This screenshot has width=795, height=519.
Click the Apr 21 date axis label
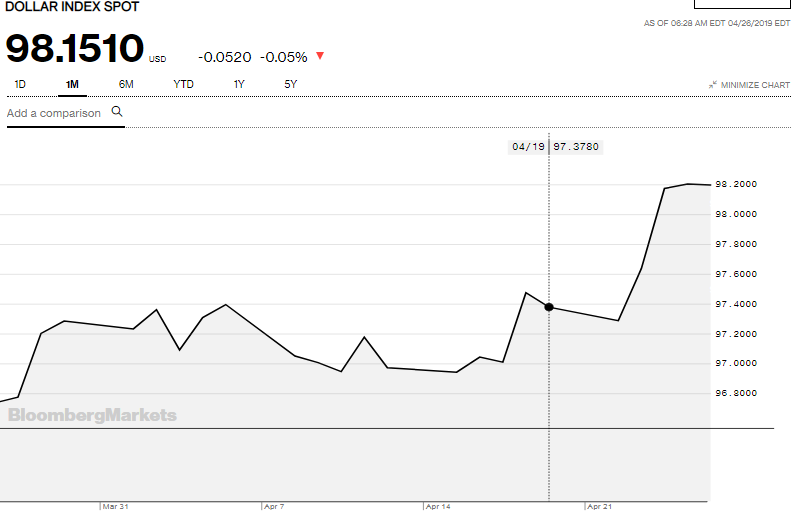tap(599, 507)
